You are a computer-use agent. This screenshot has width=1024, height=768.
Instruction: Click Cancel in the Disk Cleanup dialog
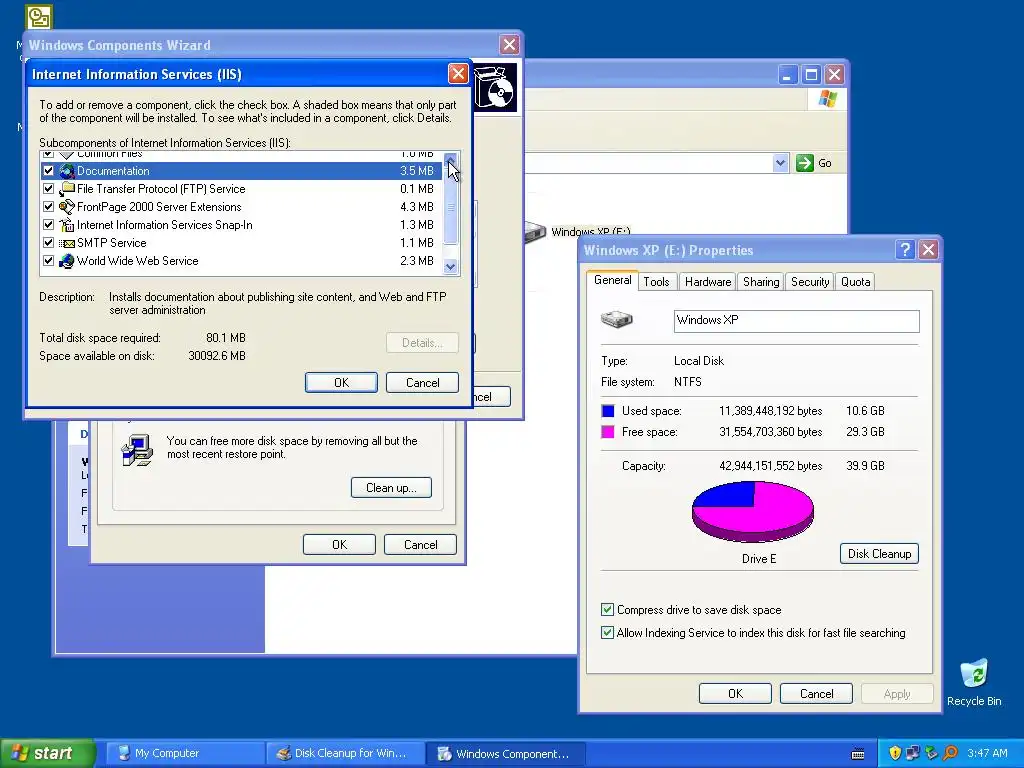(421, 545)
